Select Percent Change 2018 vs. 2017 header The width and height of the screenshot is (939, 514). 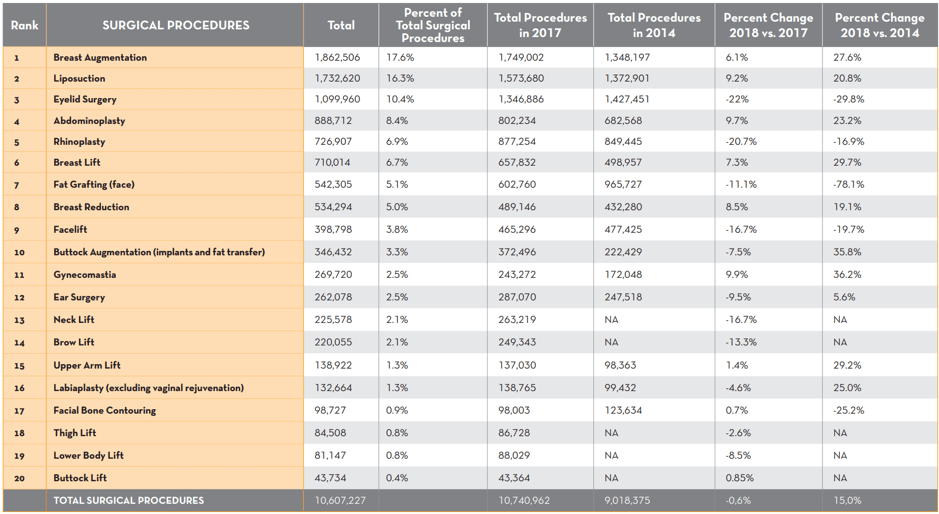pyautogui.click(x=768, y=25)
